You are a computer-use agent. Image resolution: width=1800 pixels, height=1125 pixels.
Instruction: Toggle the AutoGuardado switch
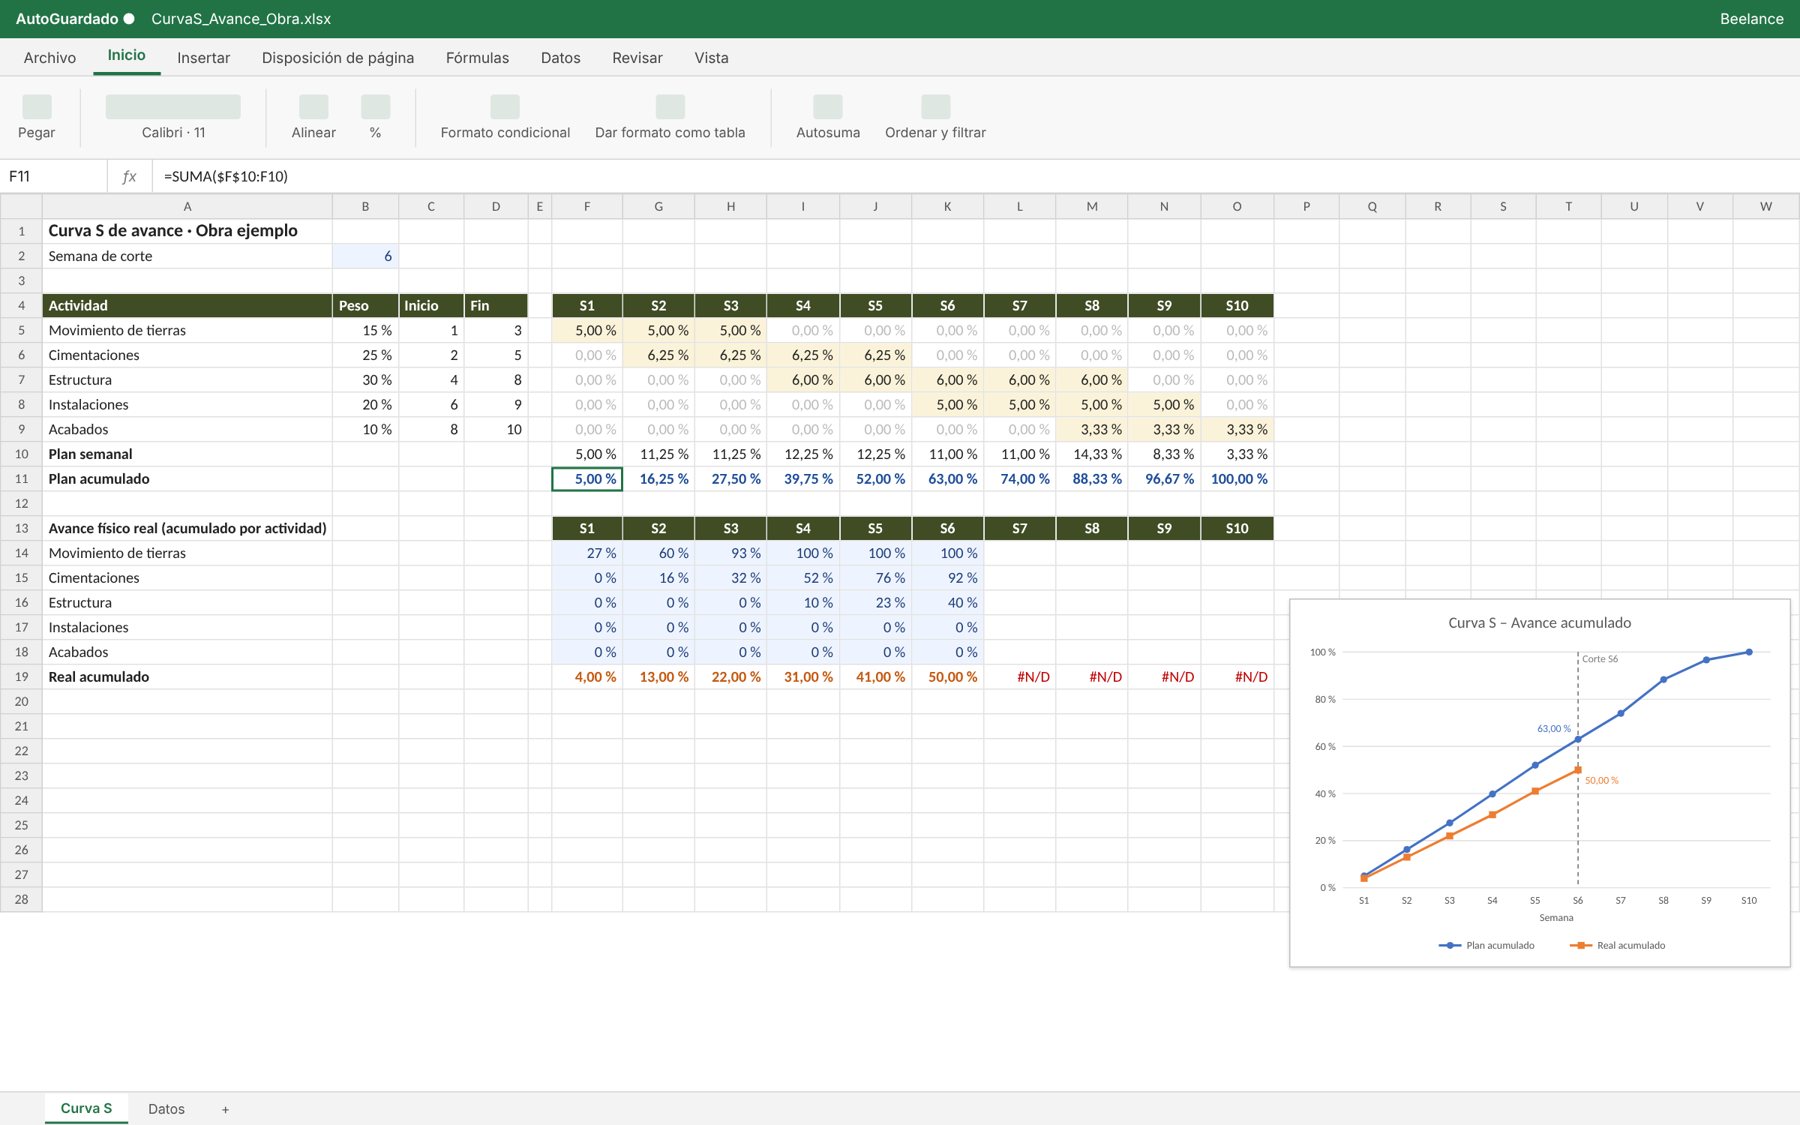click(129, 19)
